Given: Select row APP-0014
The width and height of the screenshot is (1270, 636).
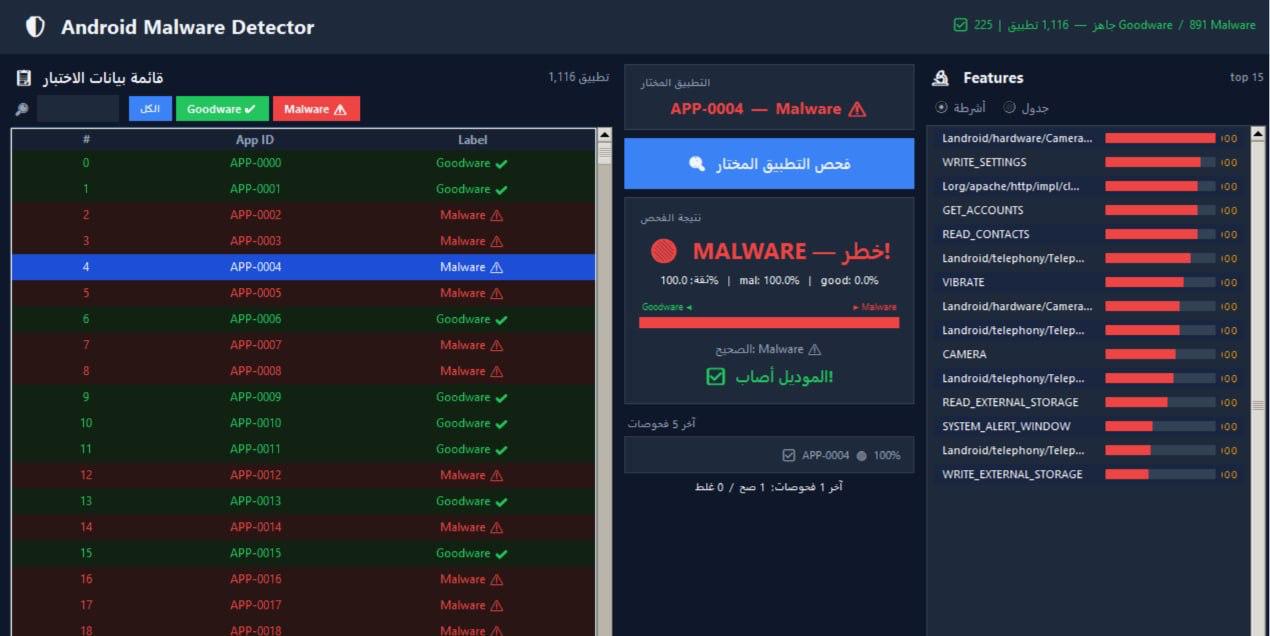Looking at the screenshot, I should [303, 527].
